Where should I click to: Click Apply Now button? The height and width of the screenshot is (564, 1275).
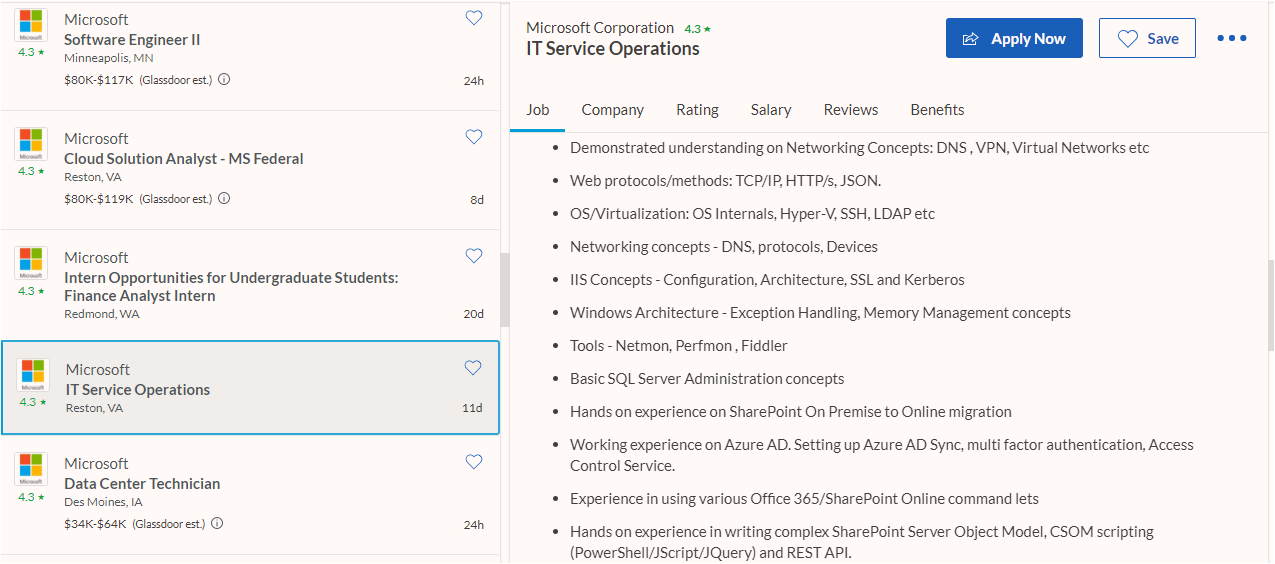click(1014, 39)
